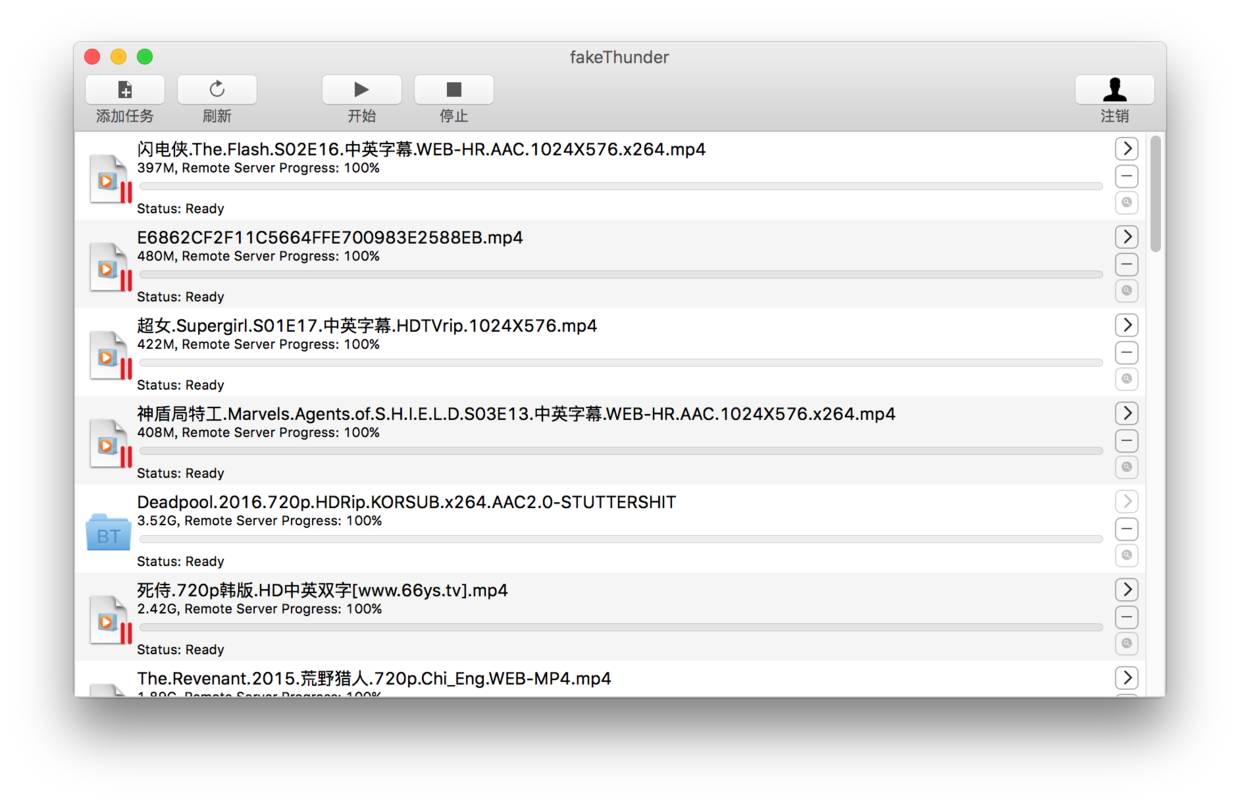
Task: Click the blue BT folder icon for Deadpool
Action: [x=108, y=532]
